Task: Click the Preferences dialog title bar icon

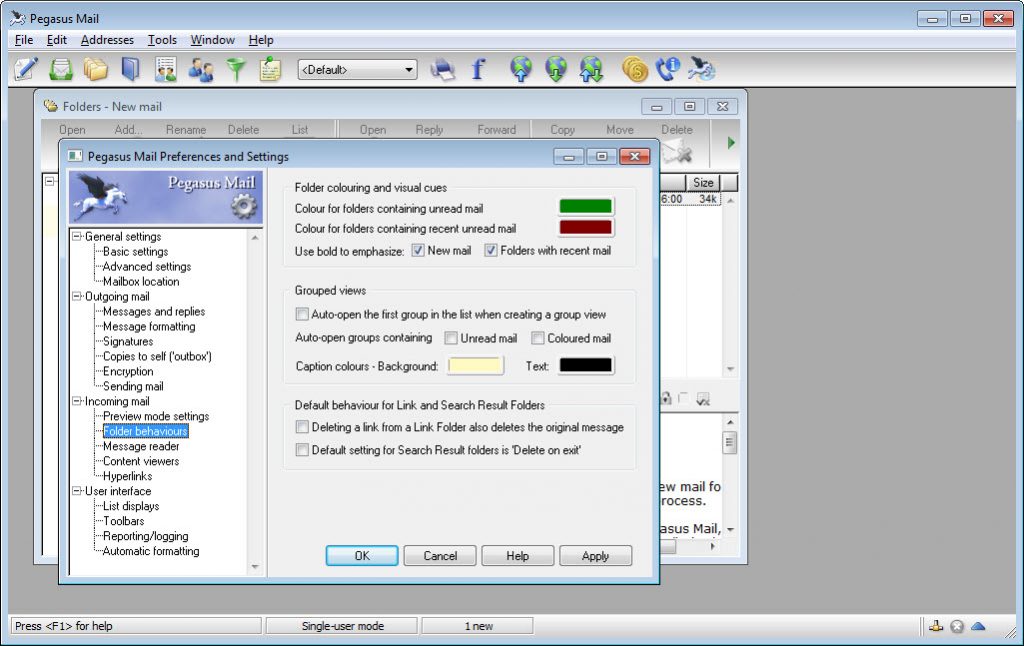Action: [75, 156]
